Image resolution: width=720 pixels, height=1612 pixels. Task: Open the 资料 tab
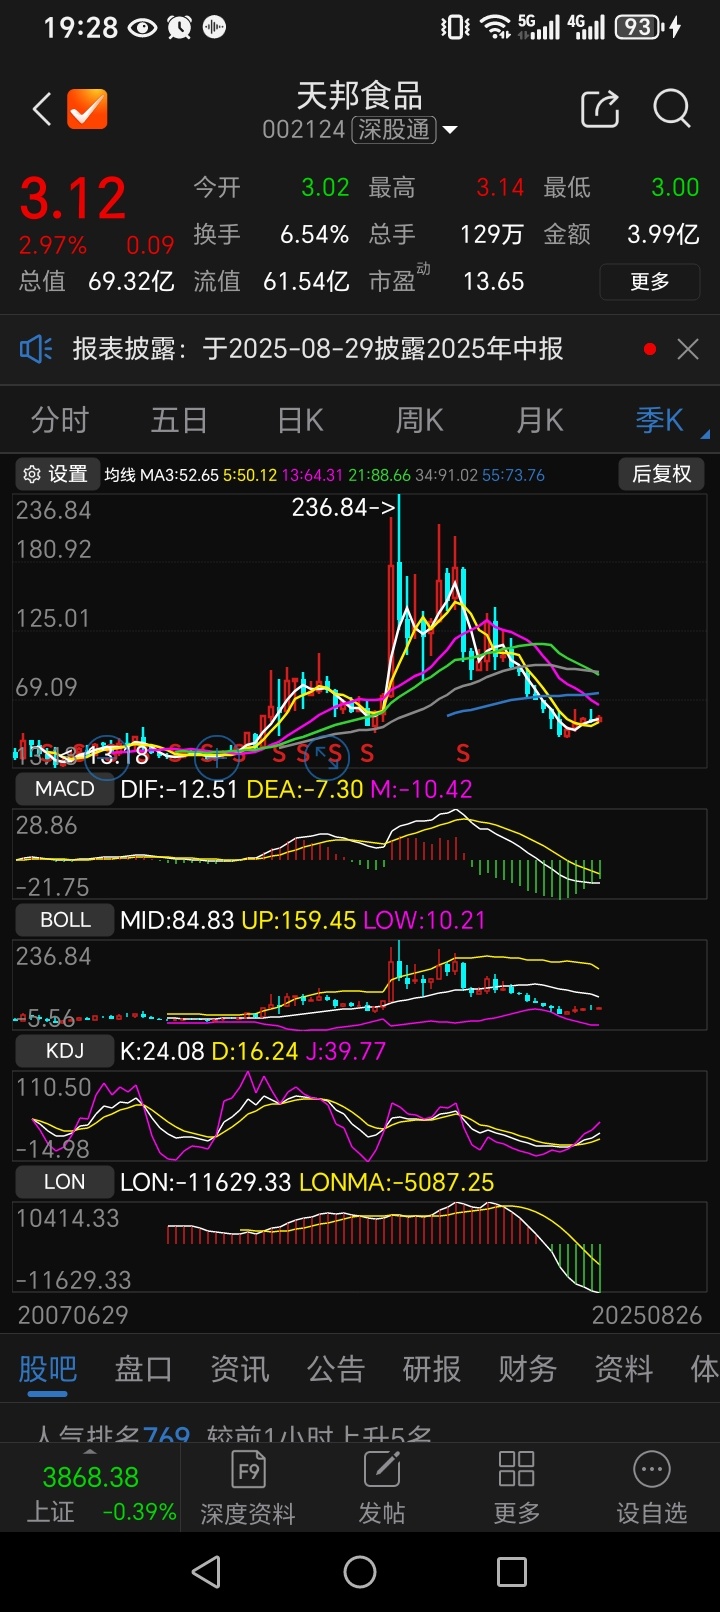coord(623,1369)
